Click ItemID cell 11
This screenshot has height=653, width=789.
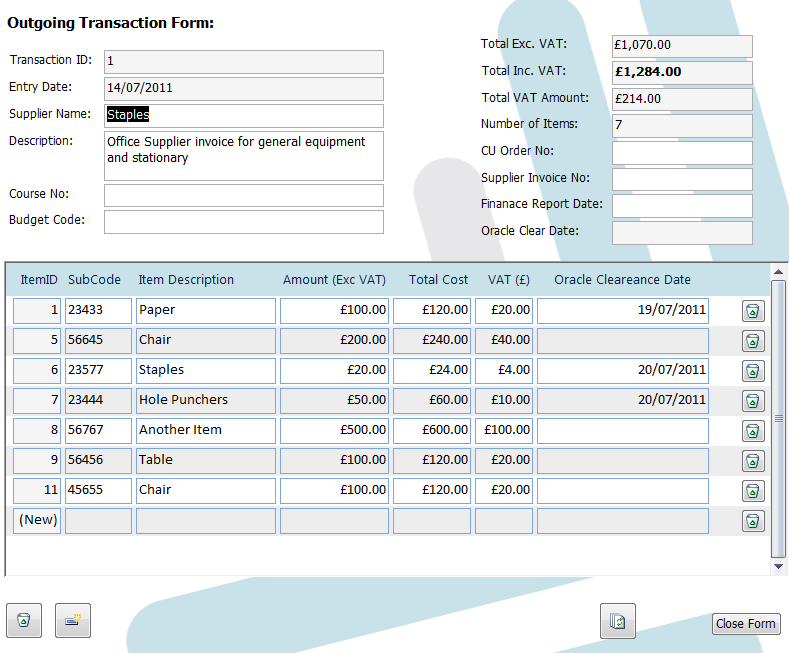tap(37, 491)
